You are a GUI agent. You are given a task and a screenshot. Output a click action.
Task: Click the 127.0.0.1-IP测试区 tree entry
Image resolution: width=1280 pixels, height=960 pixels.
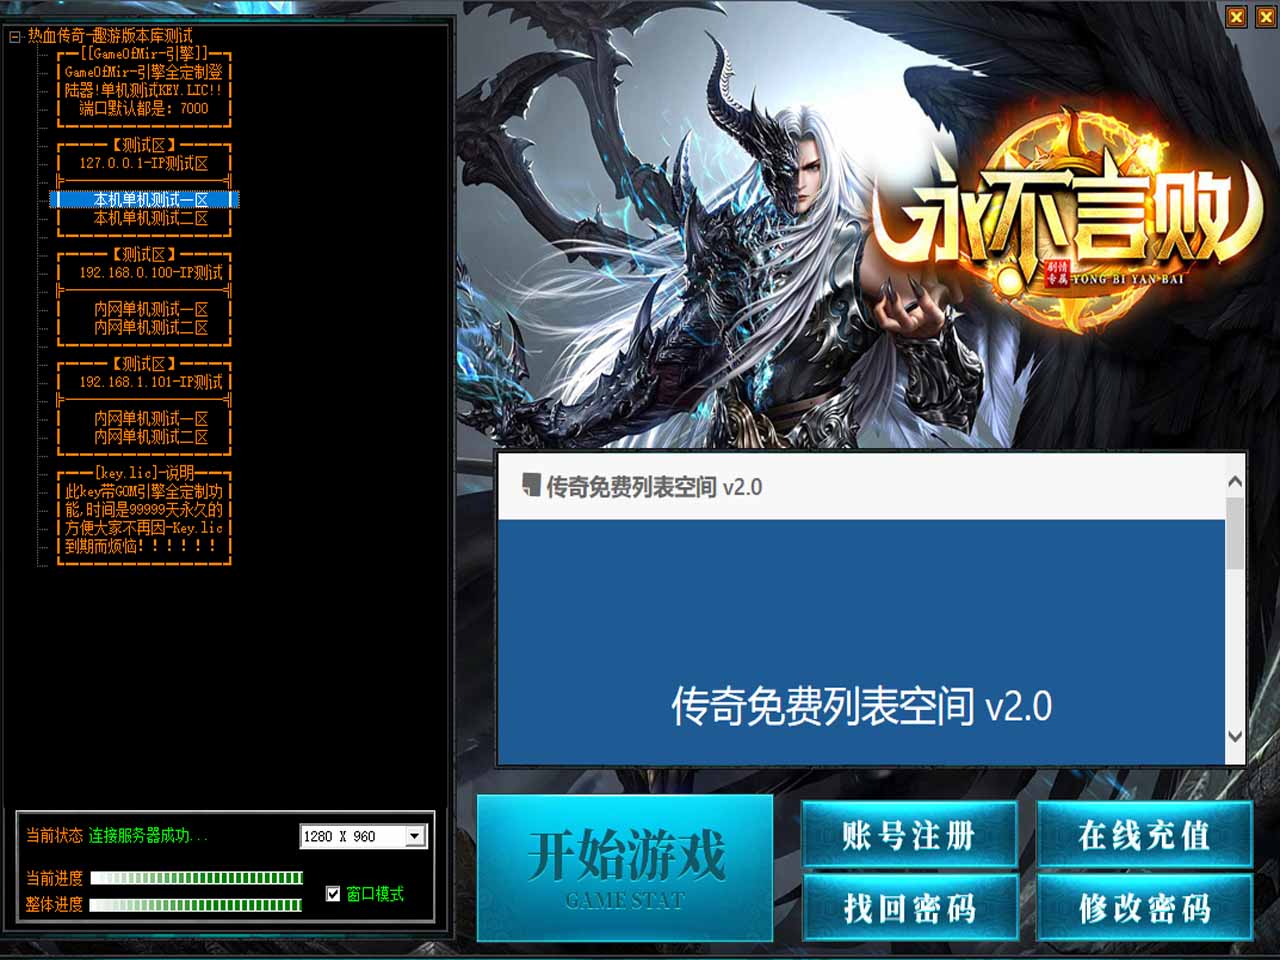(144, 163)
